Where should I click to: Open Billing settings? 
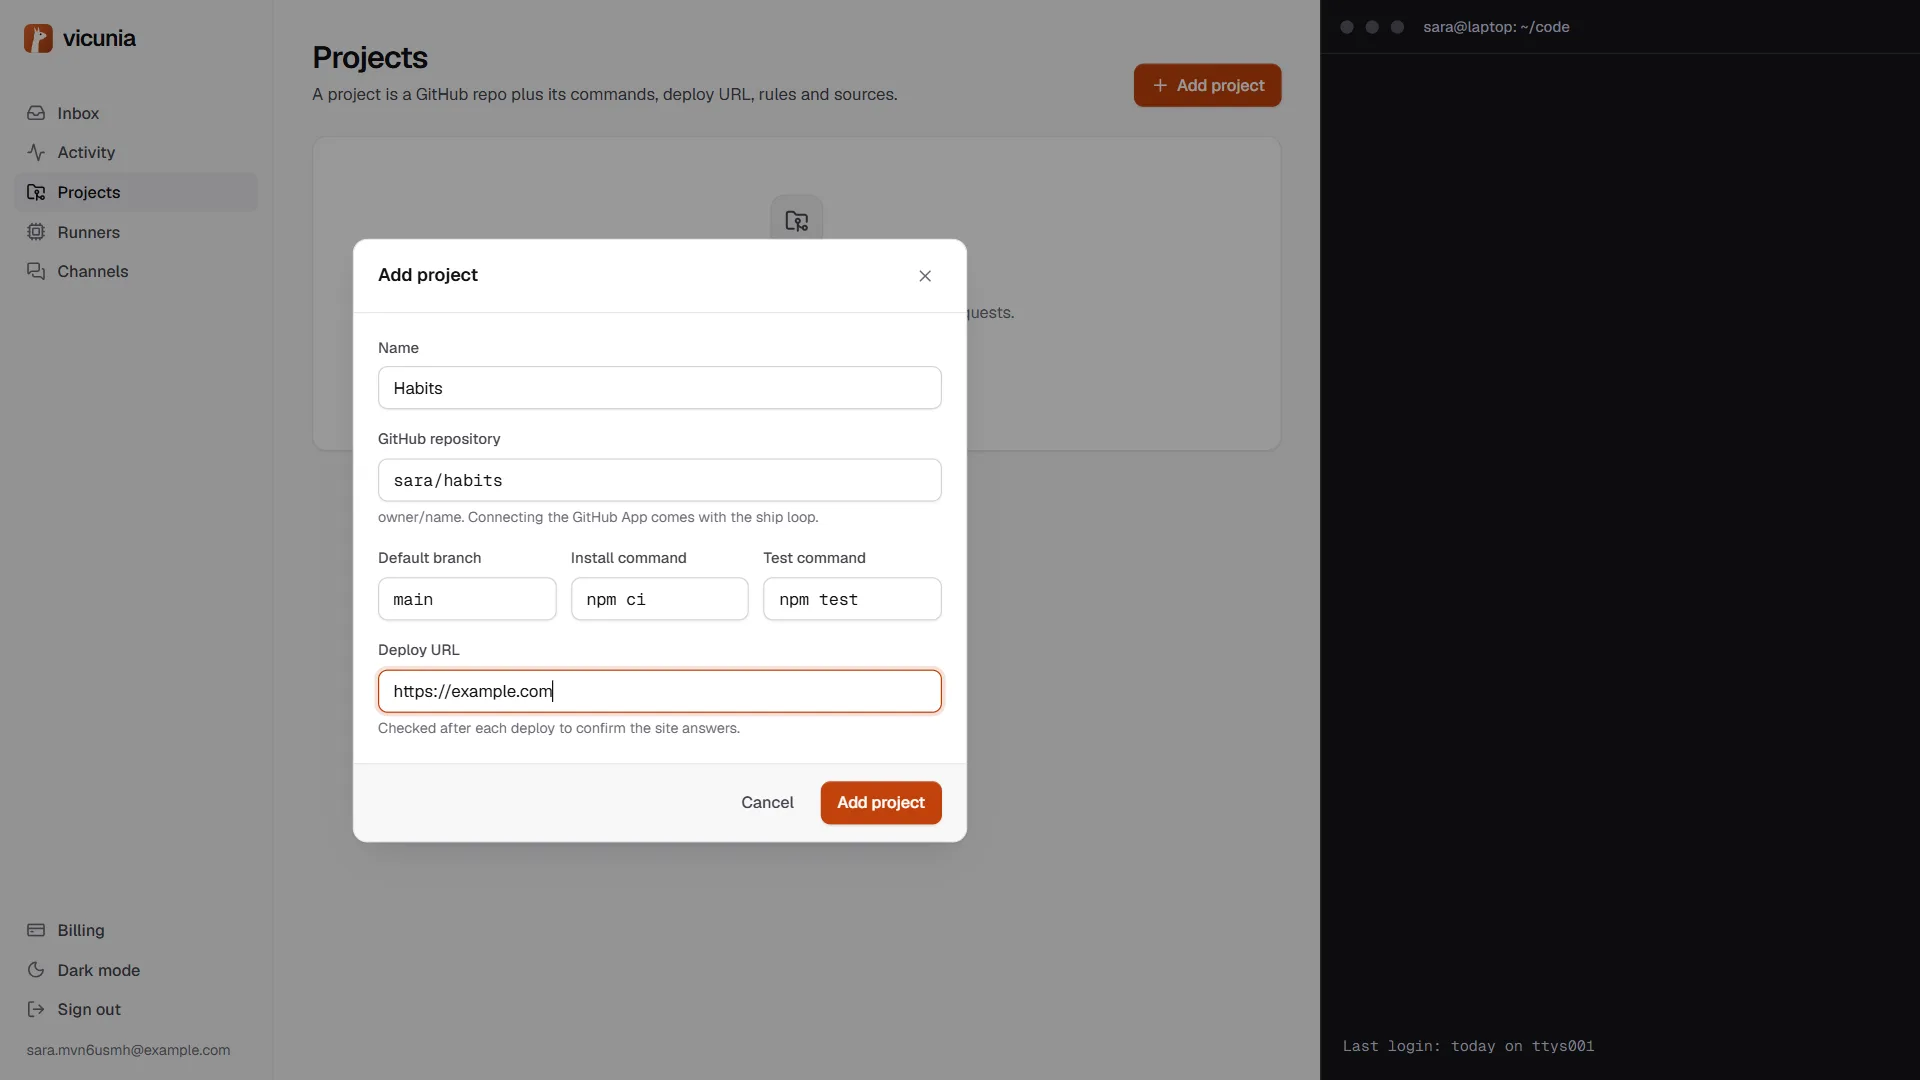tap(136, 930)
